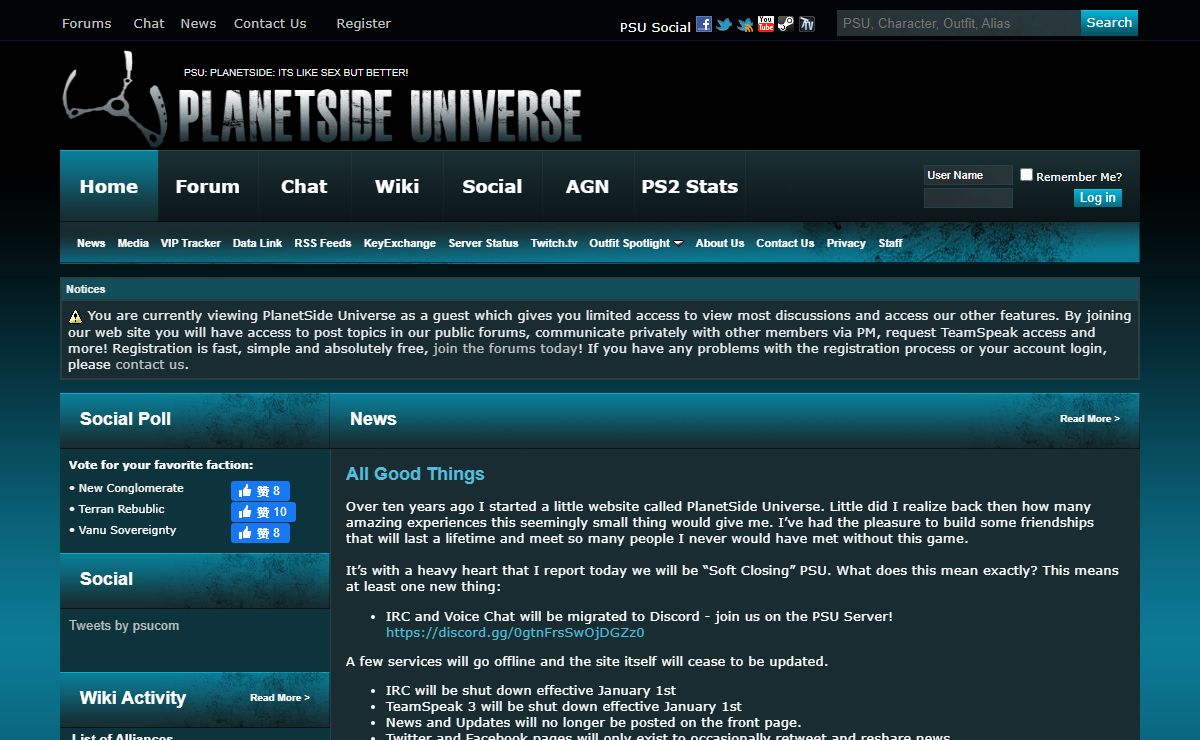This screenshot has height=740, width=1200.
Task: Click the PlanetSide Universe logo
Action: click(322, 98)
